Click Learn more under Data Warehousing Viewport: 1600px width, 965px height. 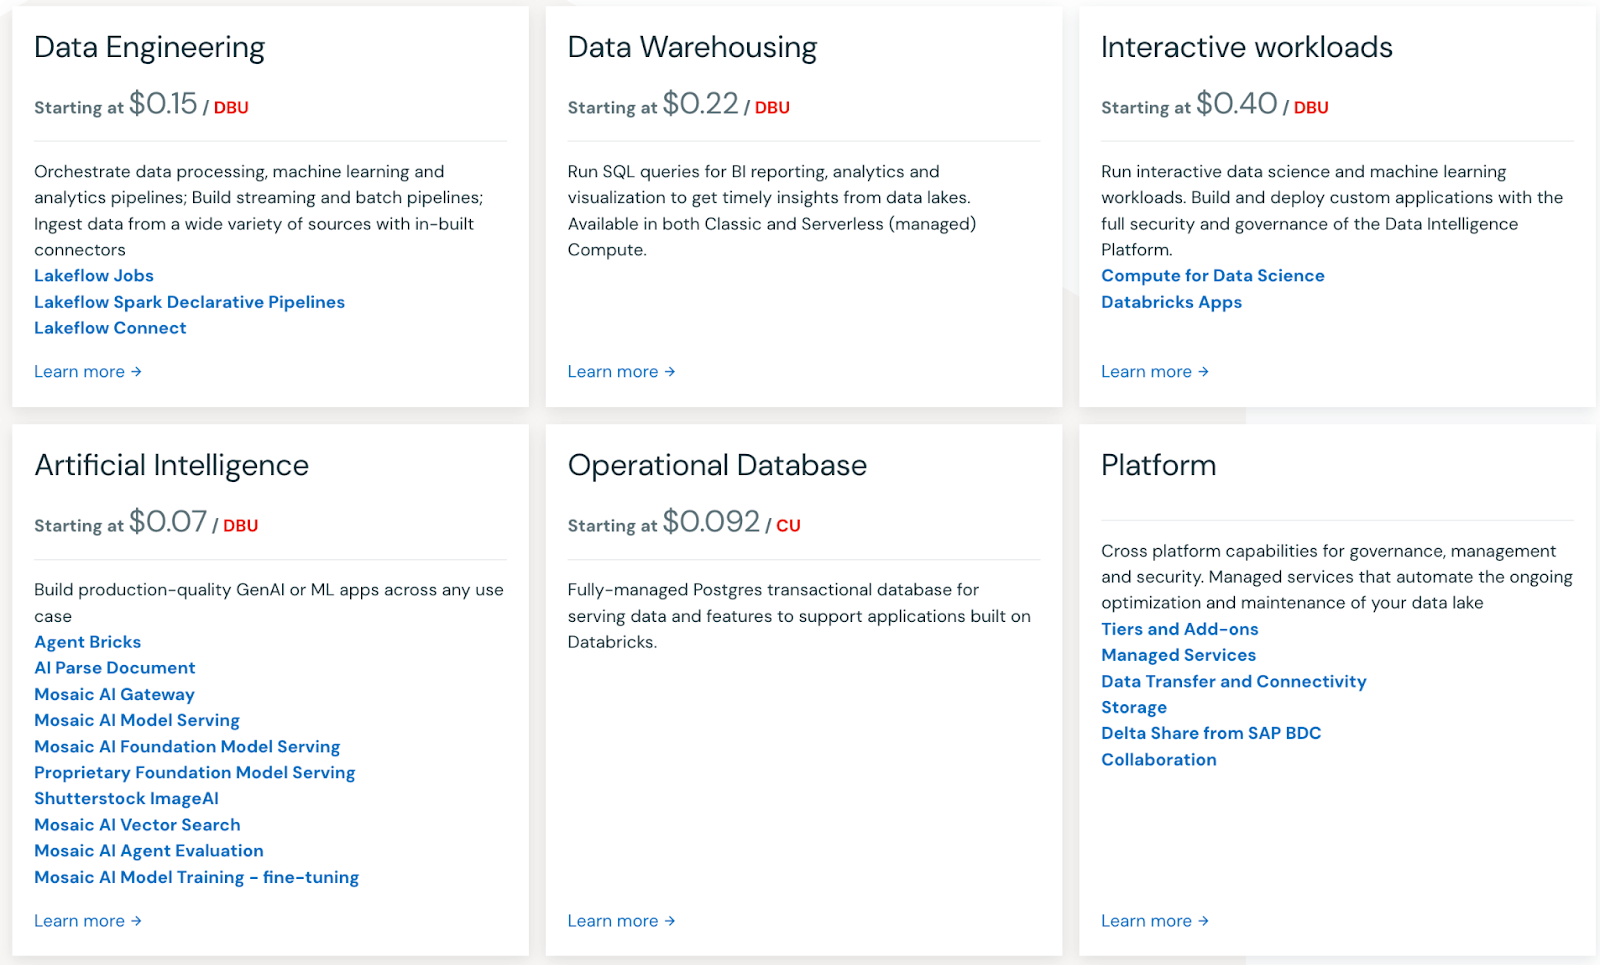click(621, 372)
